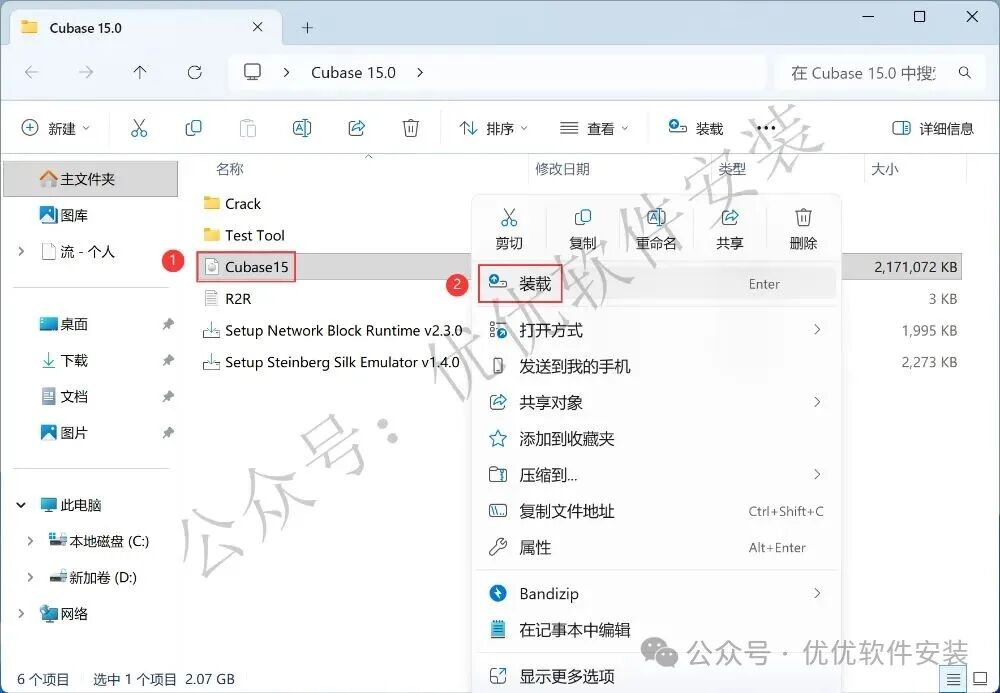This screenshot has width=1000, height=693.
Task: Select the Crack folder
Action: pos(232,203)
